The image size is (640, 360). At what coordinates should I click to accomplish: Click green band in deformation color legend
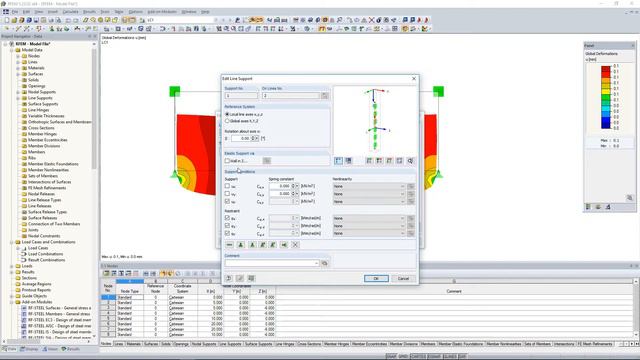(x=606, y=98)
